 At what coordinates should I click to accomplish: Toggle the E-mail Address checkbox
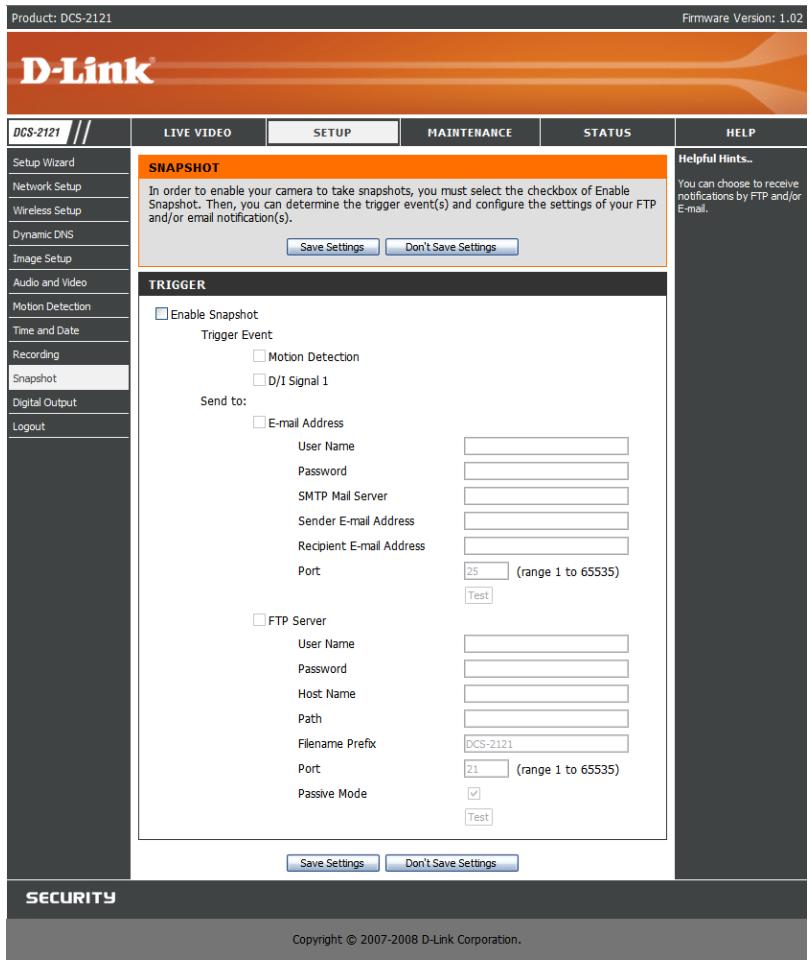259,422
